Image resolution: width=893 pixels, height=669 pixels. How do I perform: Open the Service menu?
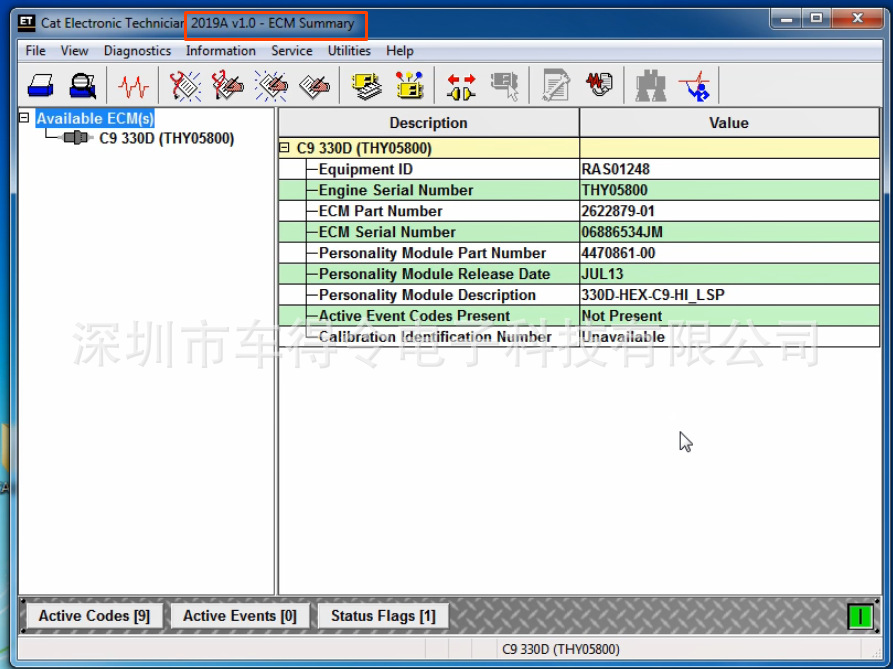pos(292,51)
